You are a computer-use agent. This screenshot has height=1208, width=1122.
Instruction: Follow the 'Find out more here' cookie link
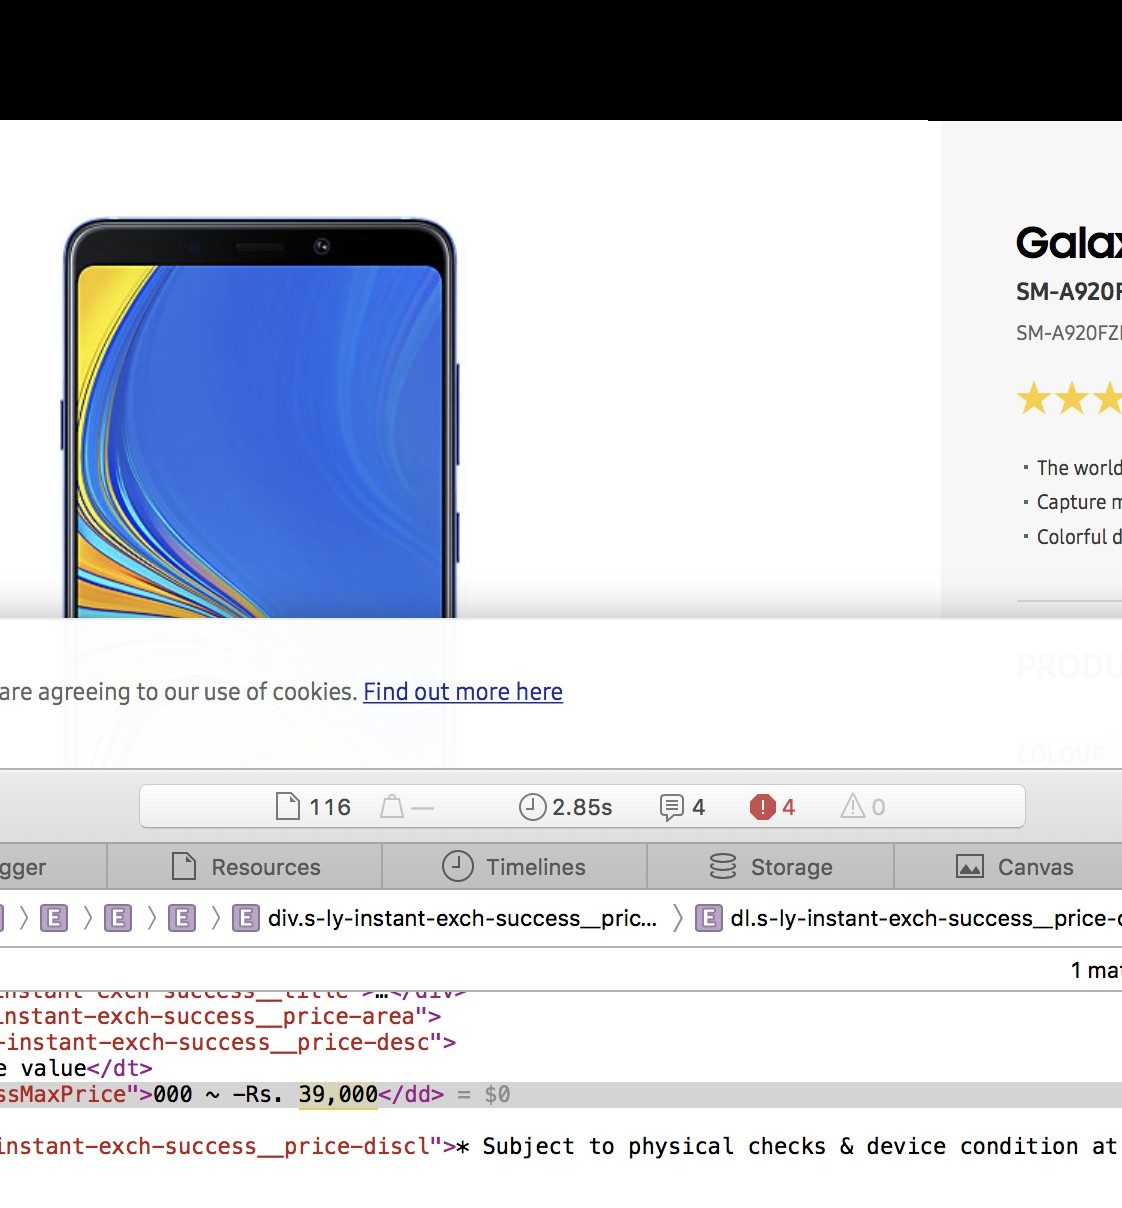462,692
